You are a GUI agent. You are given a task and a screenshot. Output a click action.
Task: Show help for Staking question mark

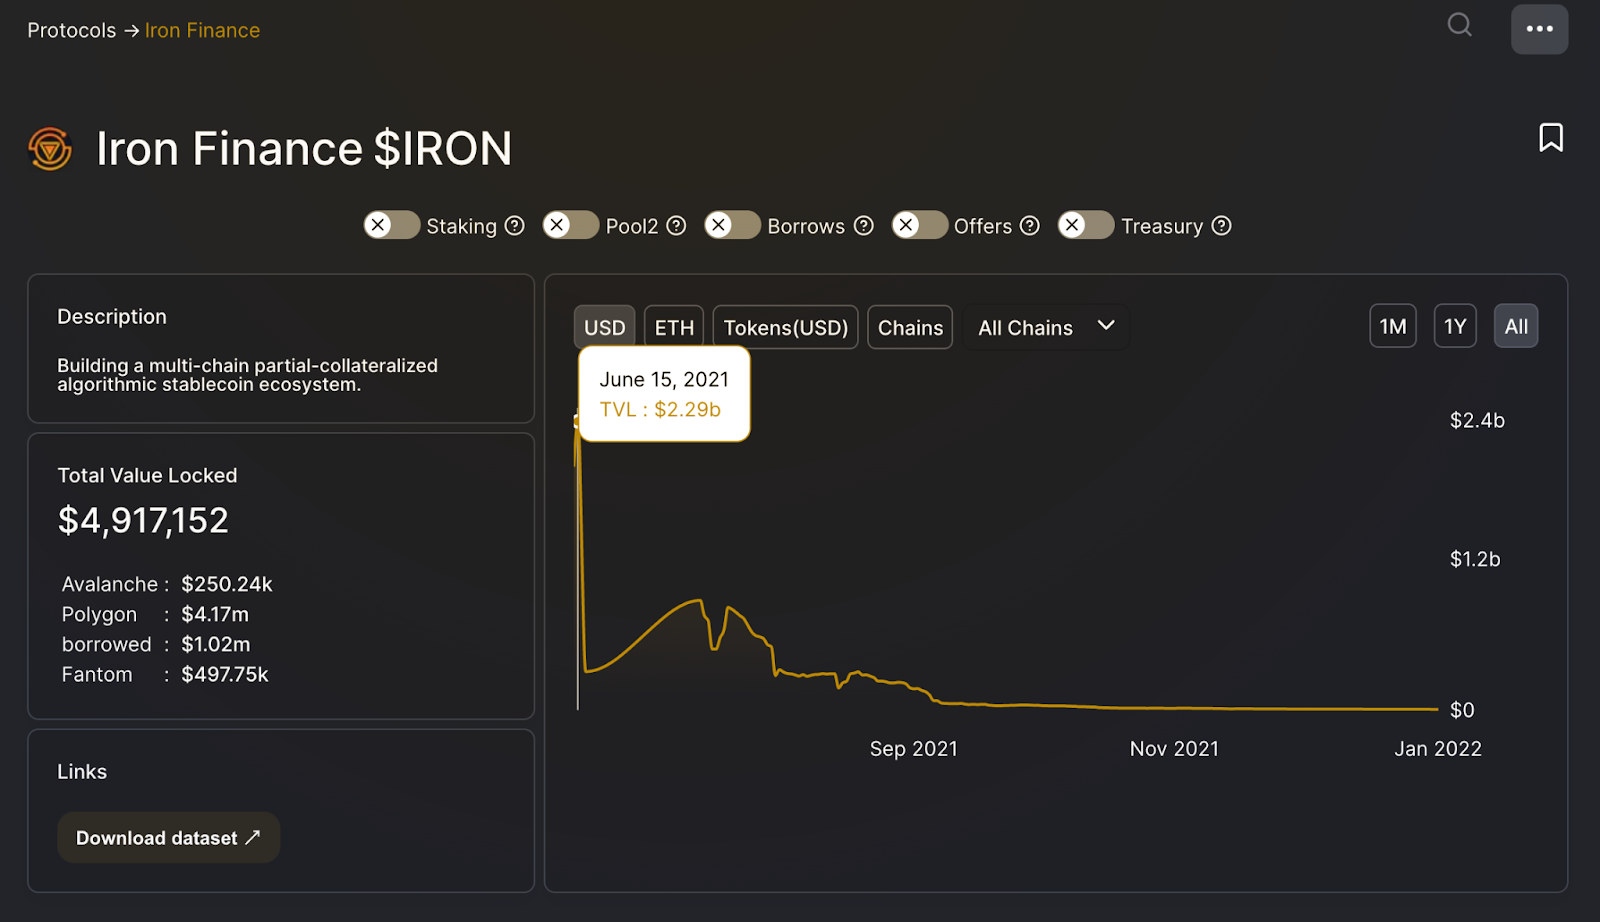pyautogui.click(x=514, y=226)
